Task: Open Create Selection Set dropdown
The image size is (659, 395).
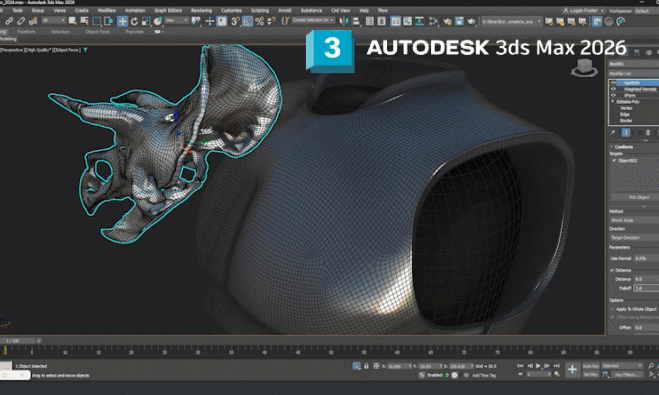Action: click(x=314, y=20)
